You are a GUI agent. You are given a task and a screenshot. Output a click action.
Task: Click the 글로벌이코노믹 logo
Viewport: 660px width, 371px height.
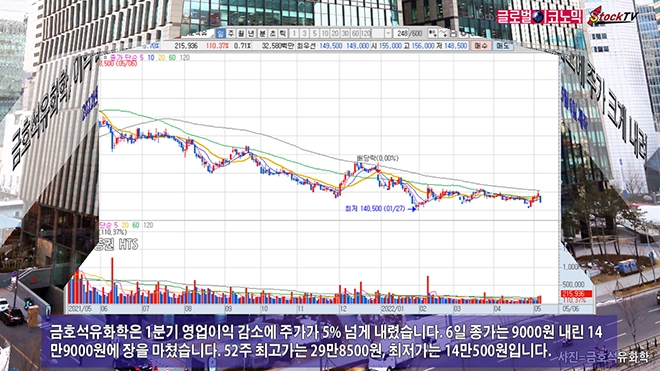pos(540,17)
